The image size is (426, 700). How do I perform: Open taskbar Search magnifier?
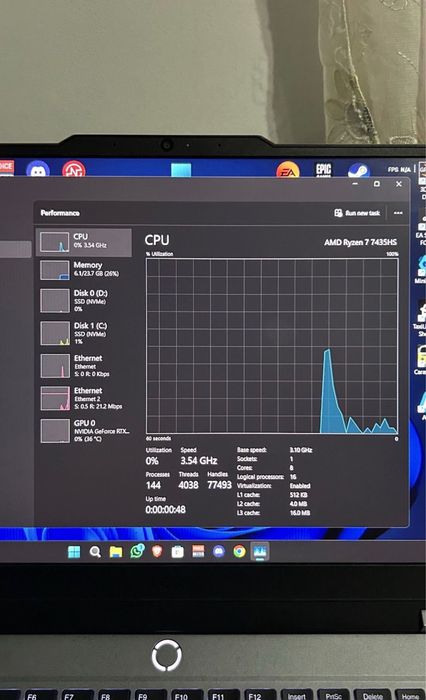pos(95,552)
